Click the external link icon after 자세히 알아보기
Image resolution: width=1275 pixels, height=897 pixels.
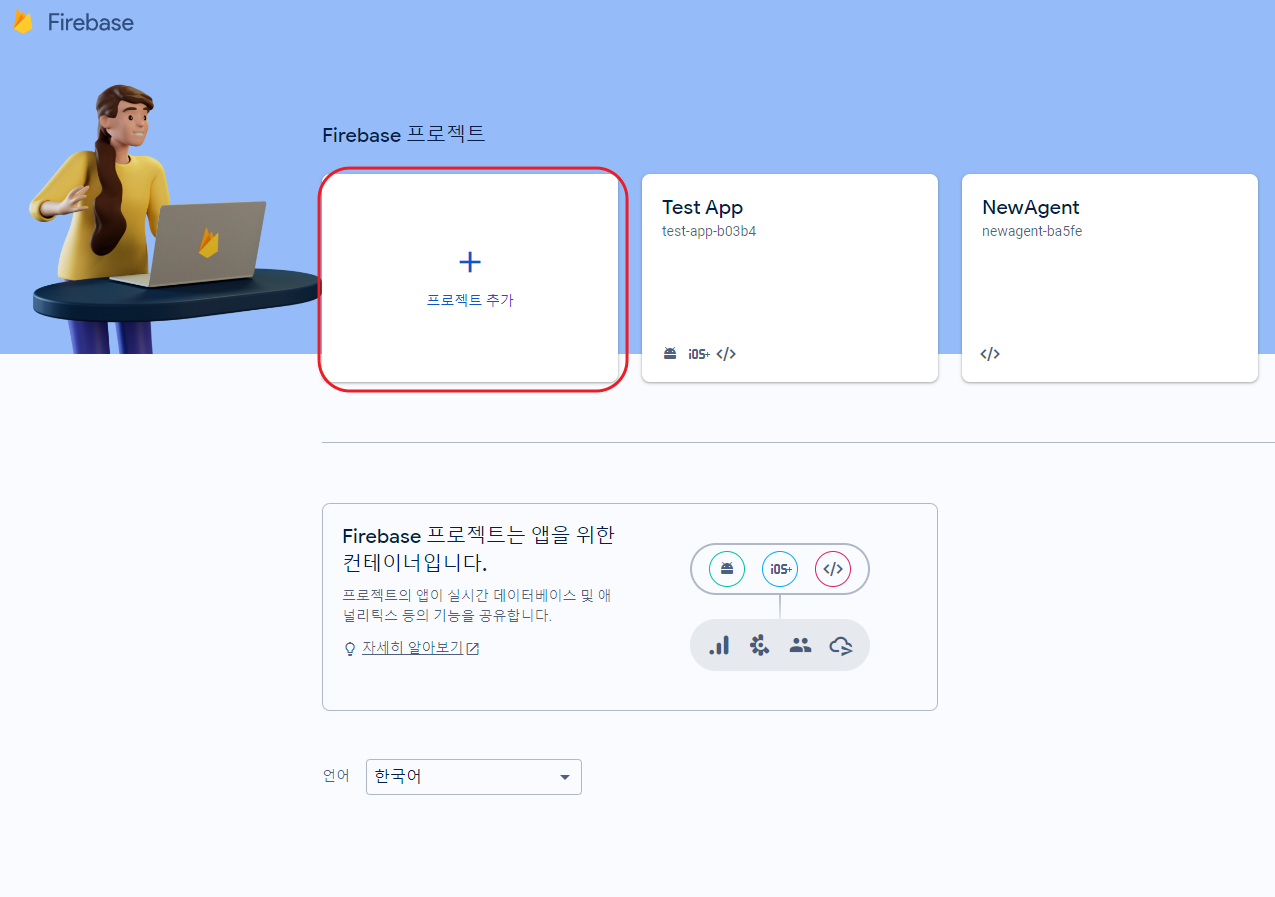coord(473,648)
